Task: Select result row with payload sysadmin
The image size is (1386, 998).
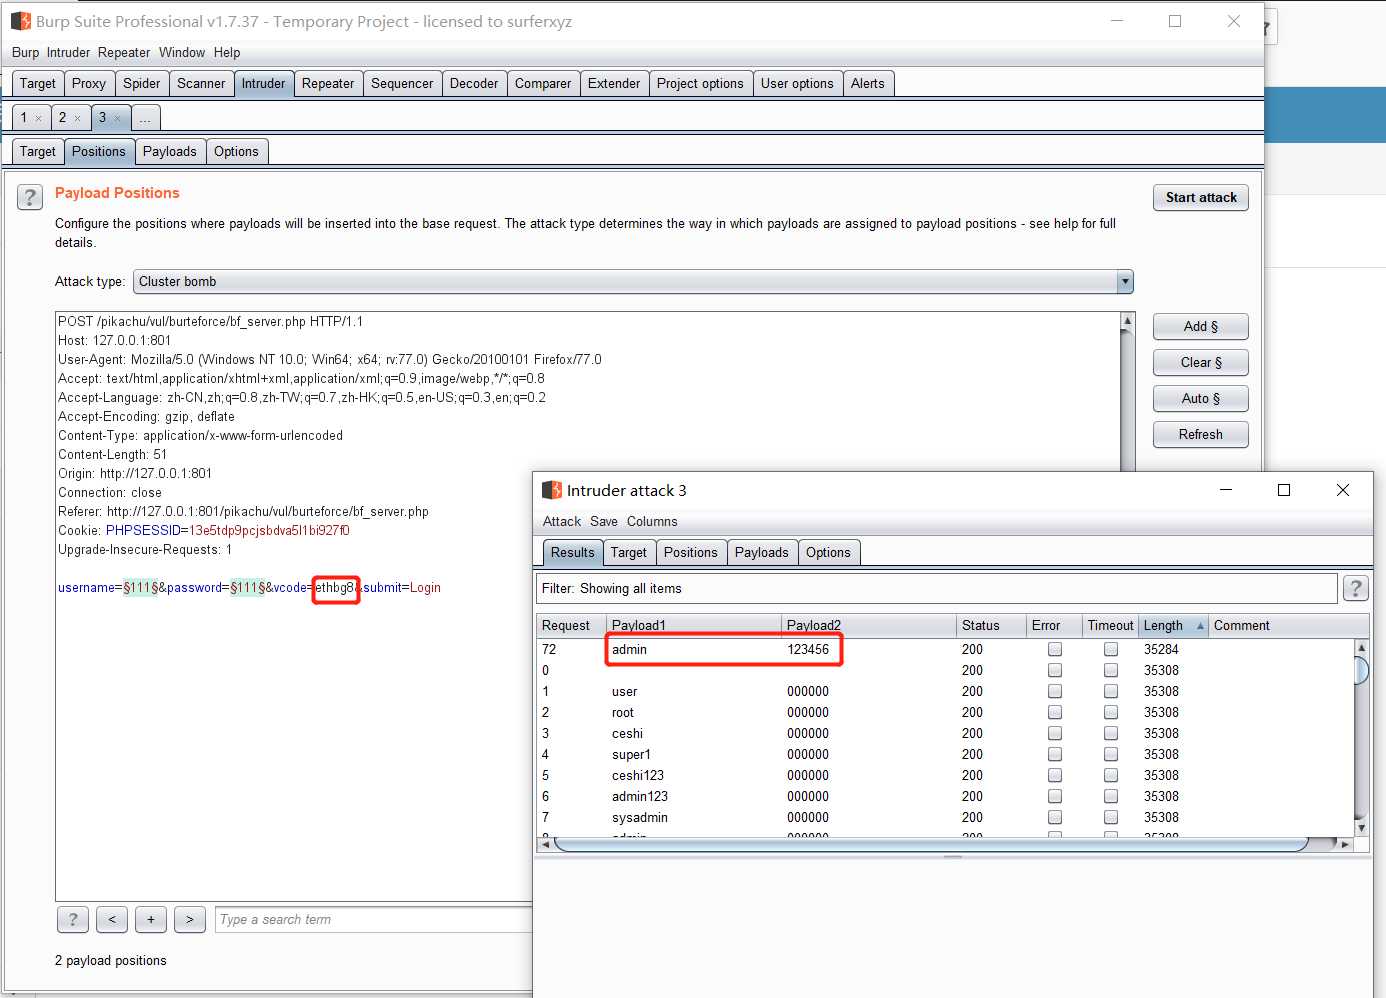Action: (946, 817)
